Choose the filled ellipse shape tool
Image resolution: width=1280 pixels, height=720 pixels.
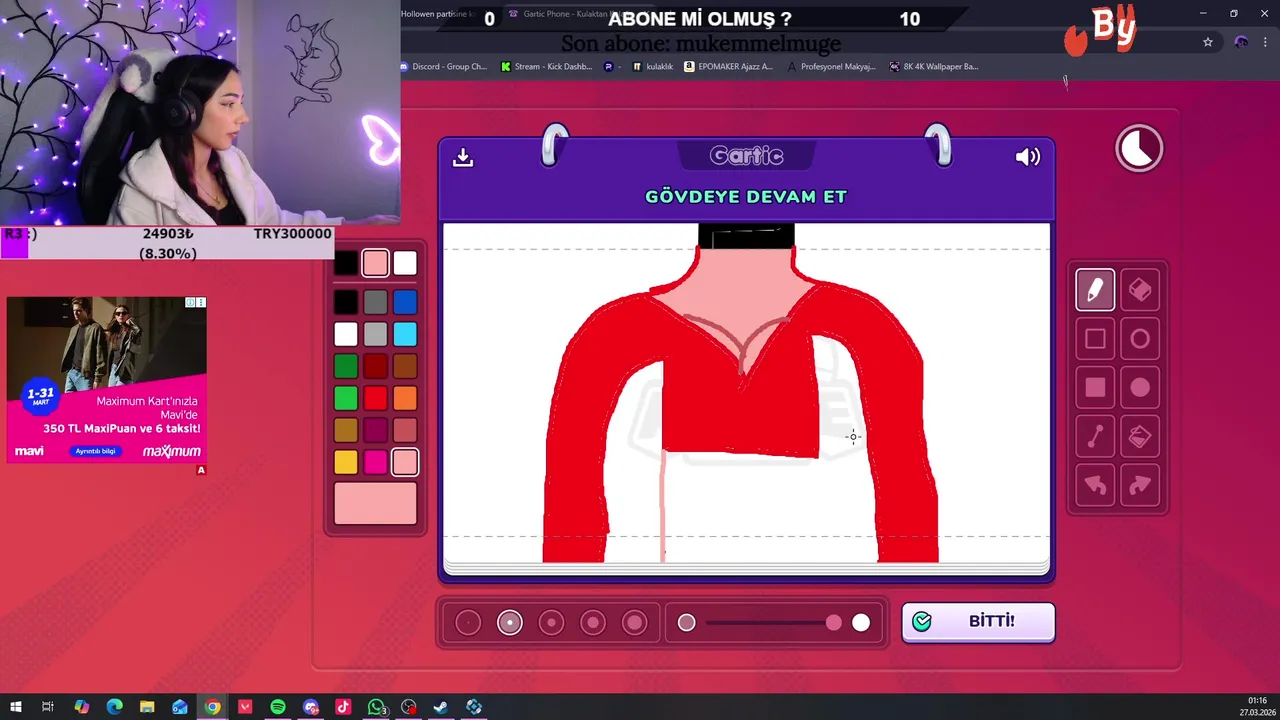point(1140,388)
